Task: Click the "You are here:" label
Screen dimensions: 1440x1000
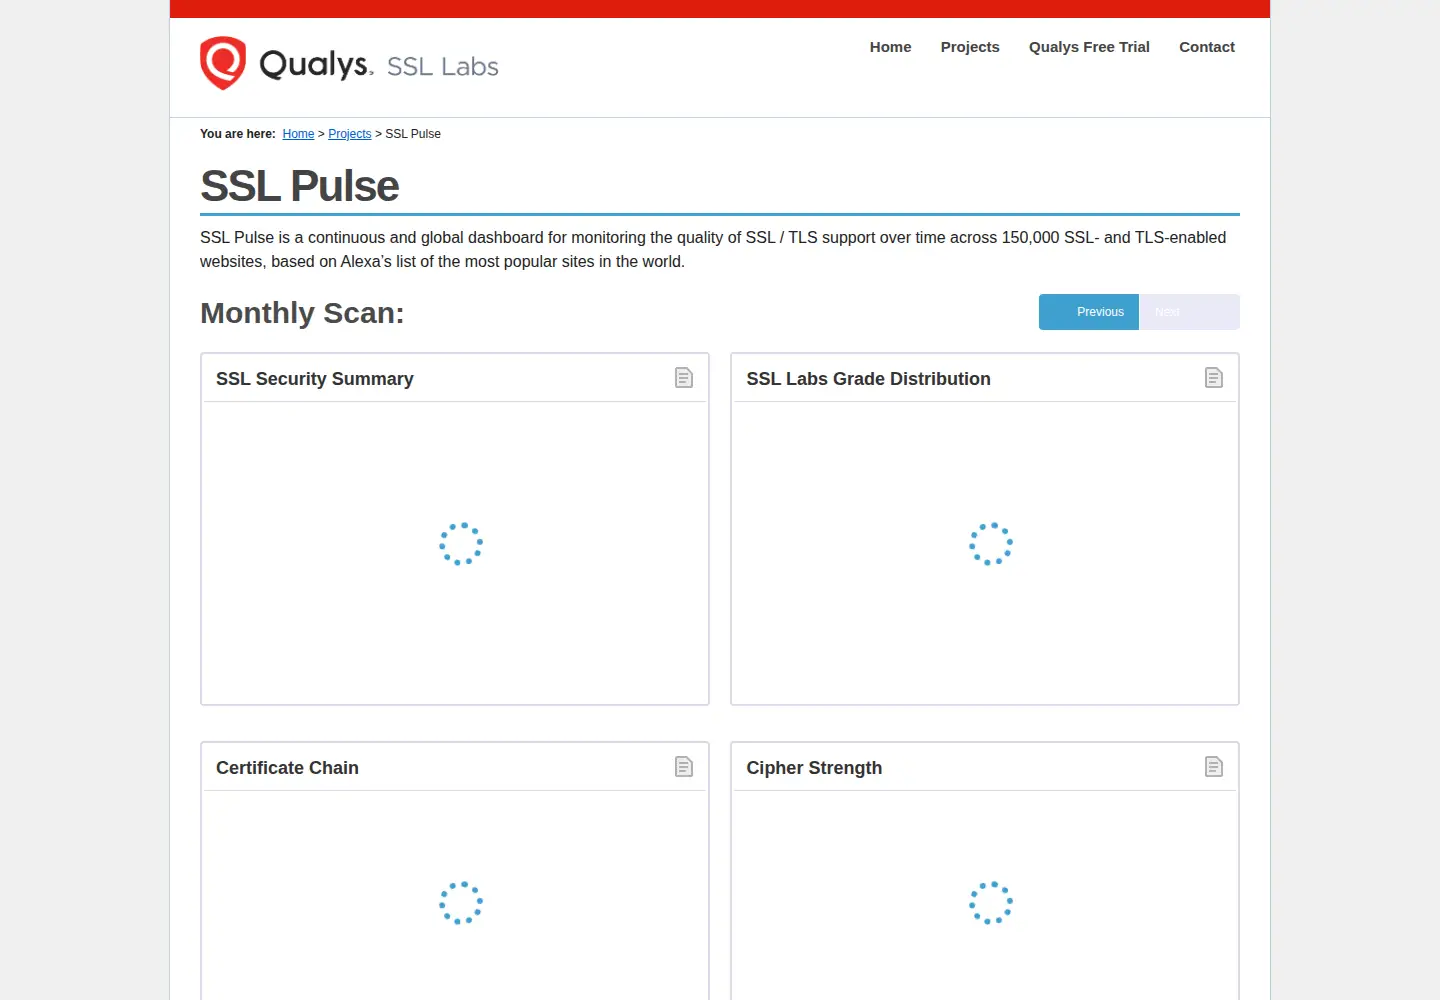Action: (238, 134)
